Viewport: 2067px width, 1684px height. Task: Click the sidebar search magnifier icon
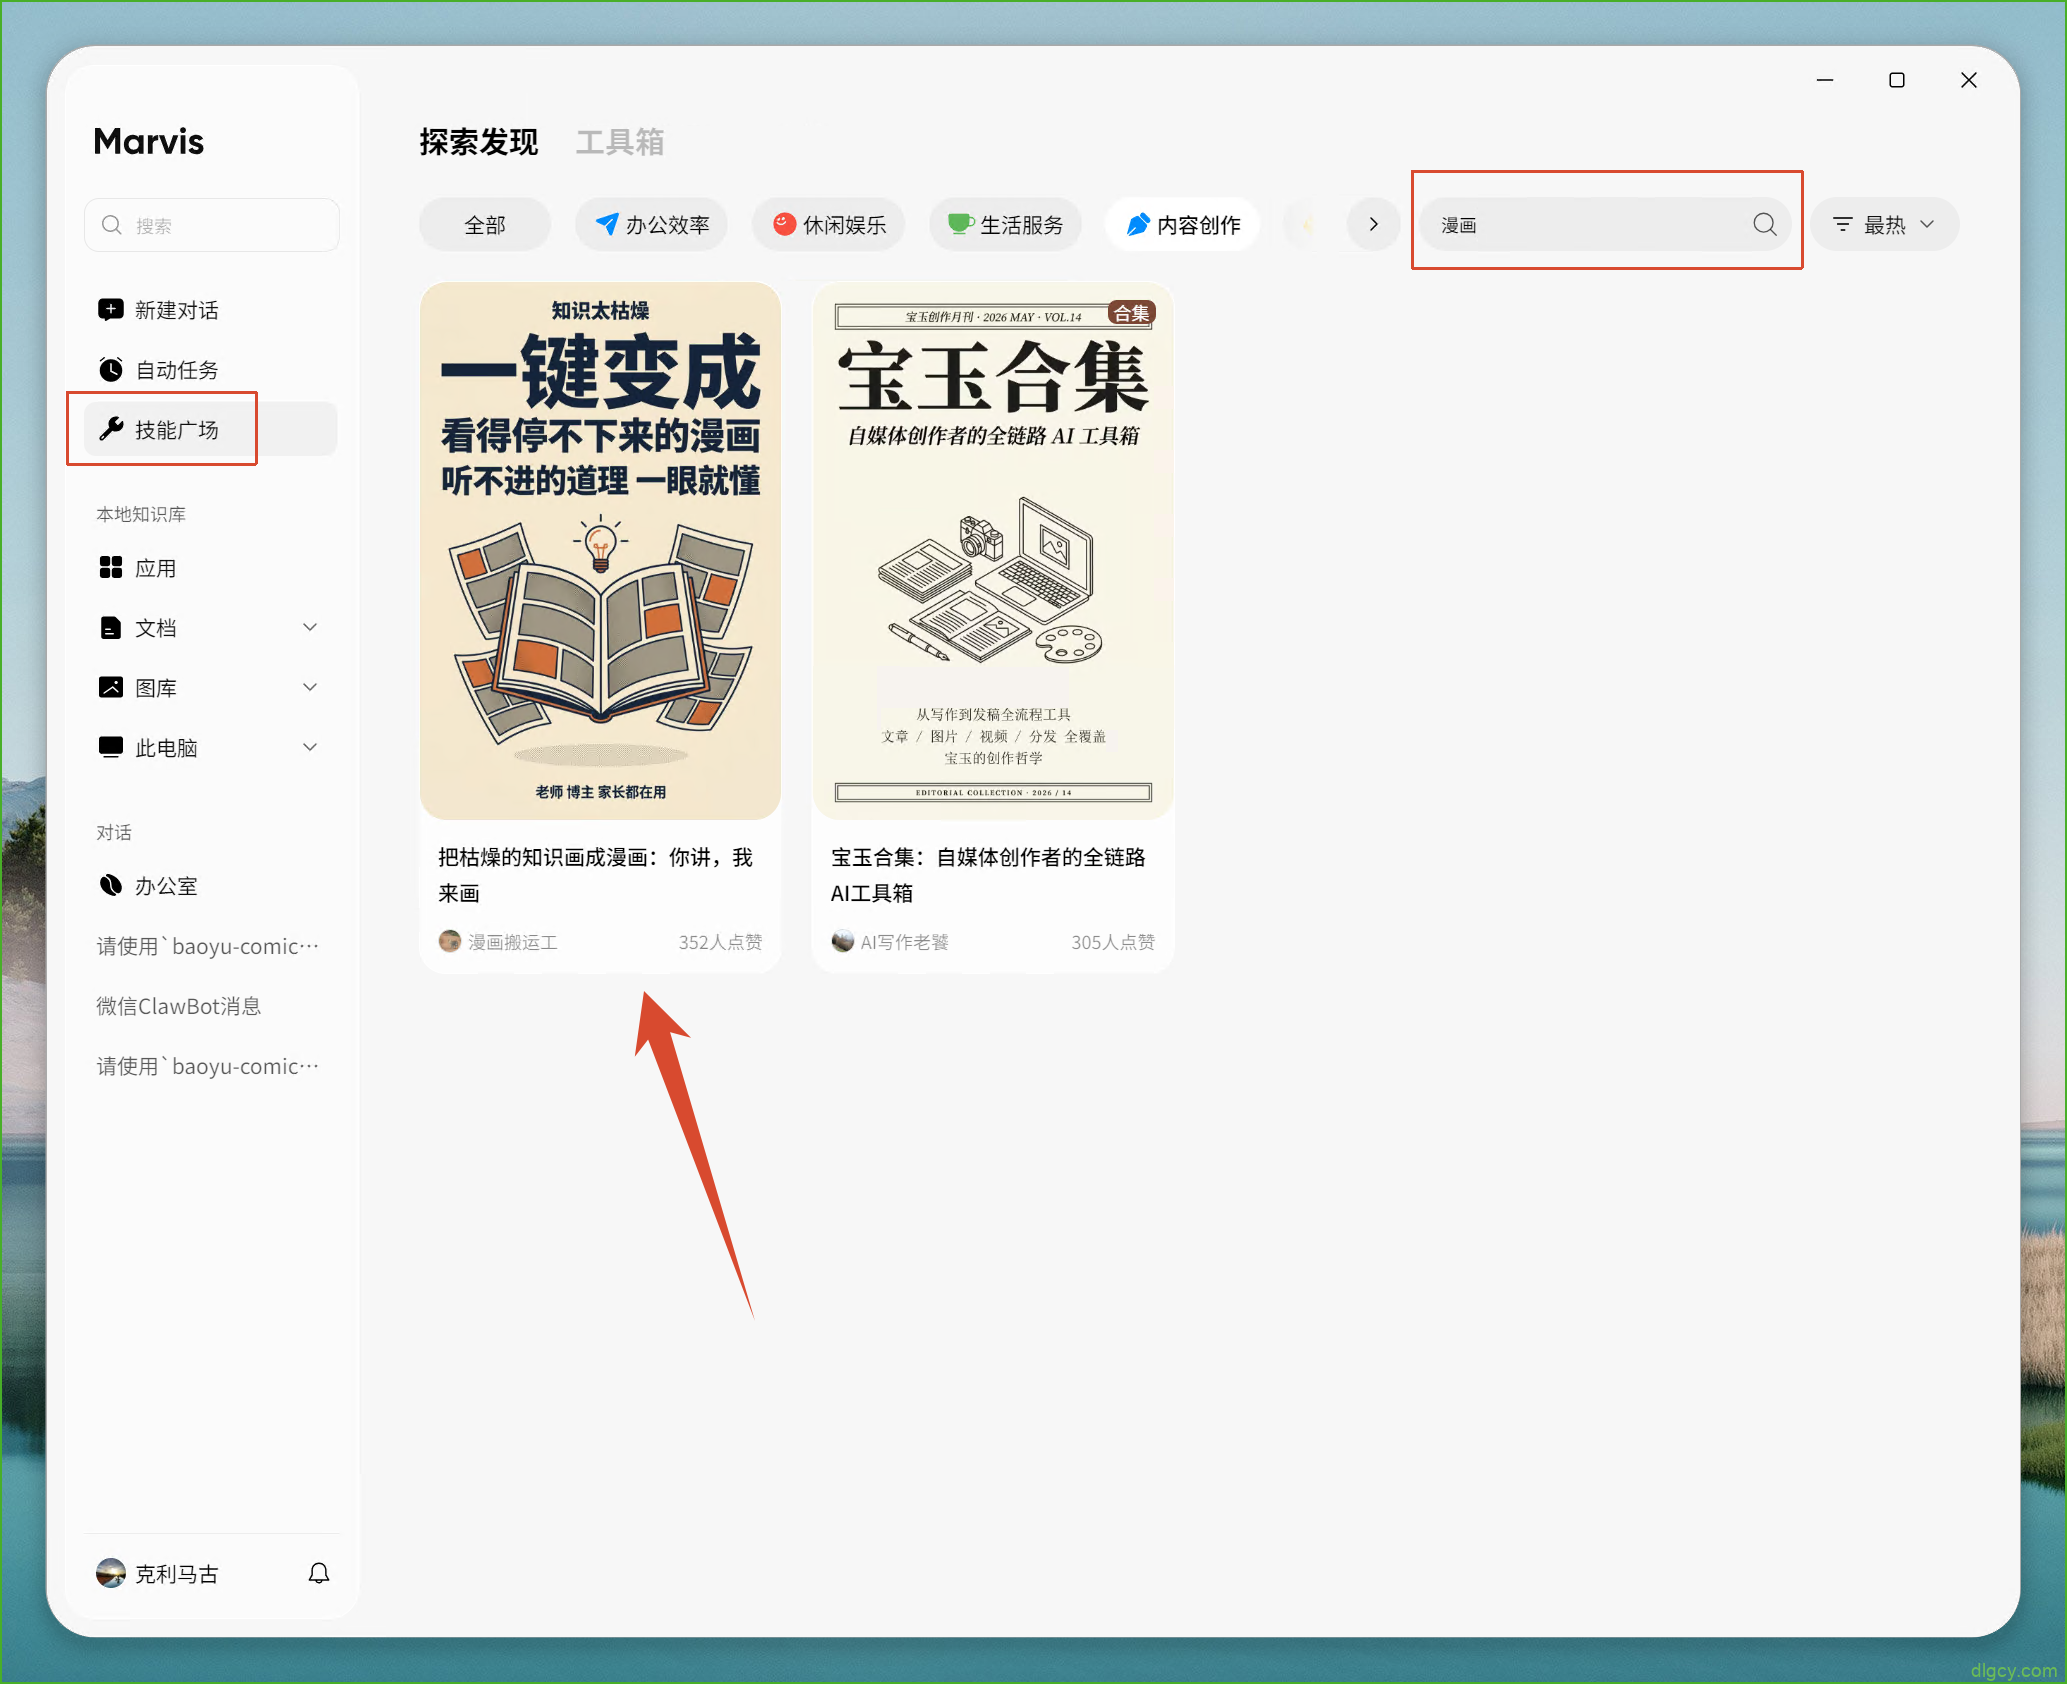tap(112, 225)
